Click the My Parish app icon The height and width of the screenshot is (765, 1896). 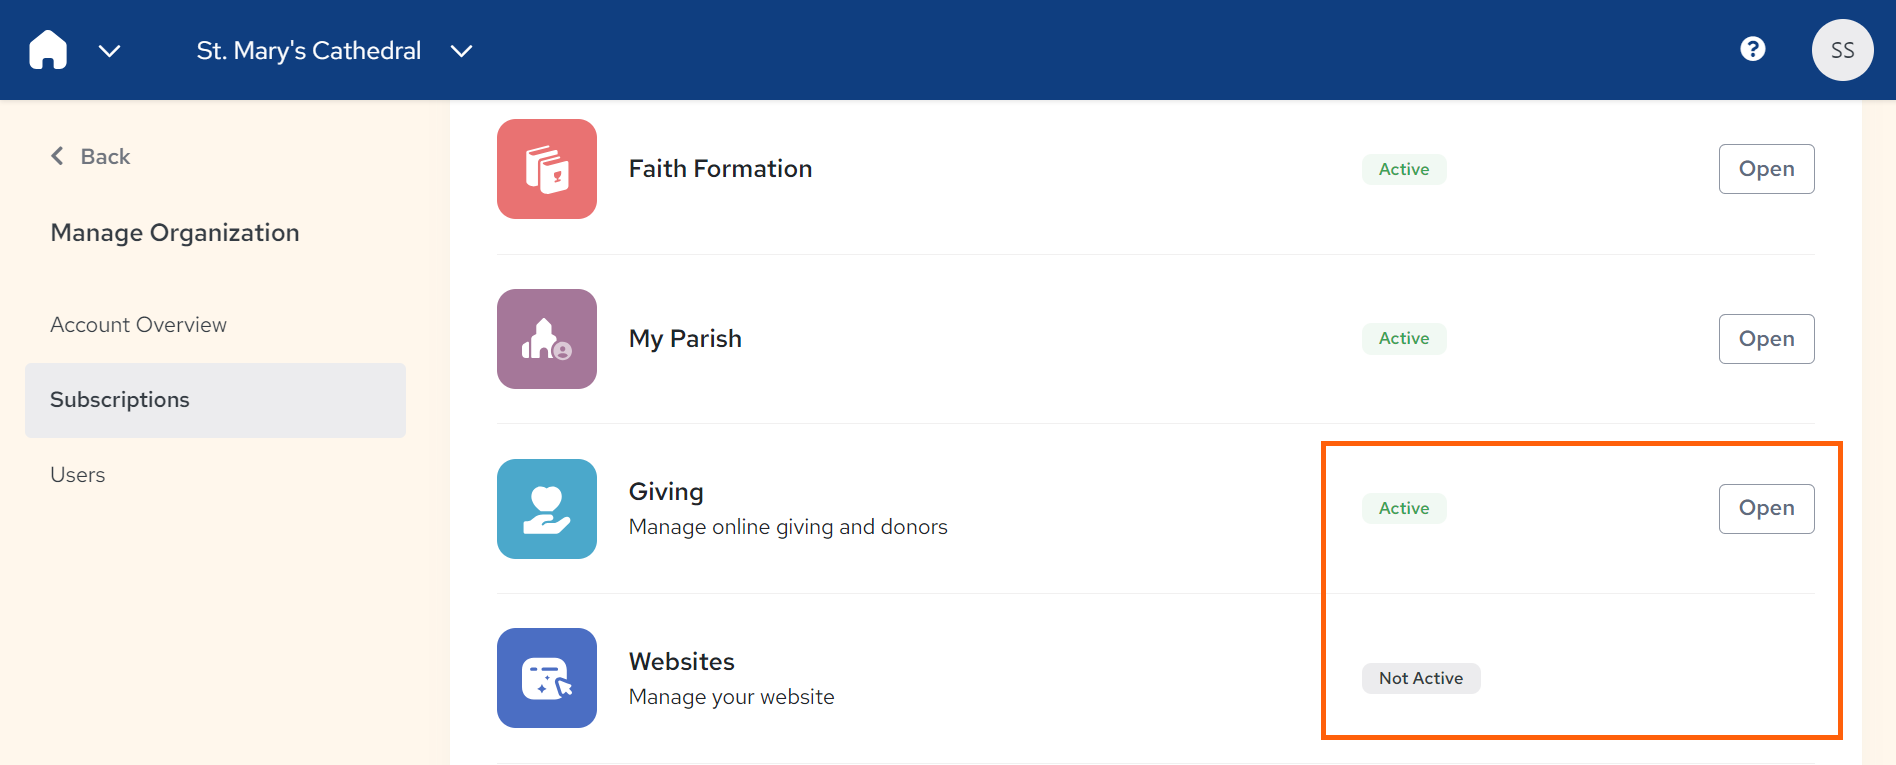547,339
